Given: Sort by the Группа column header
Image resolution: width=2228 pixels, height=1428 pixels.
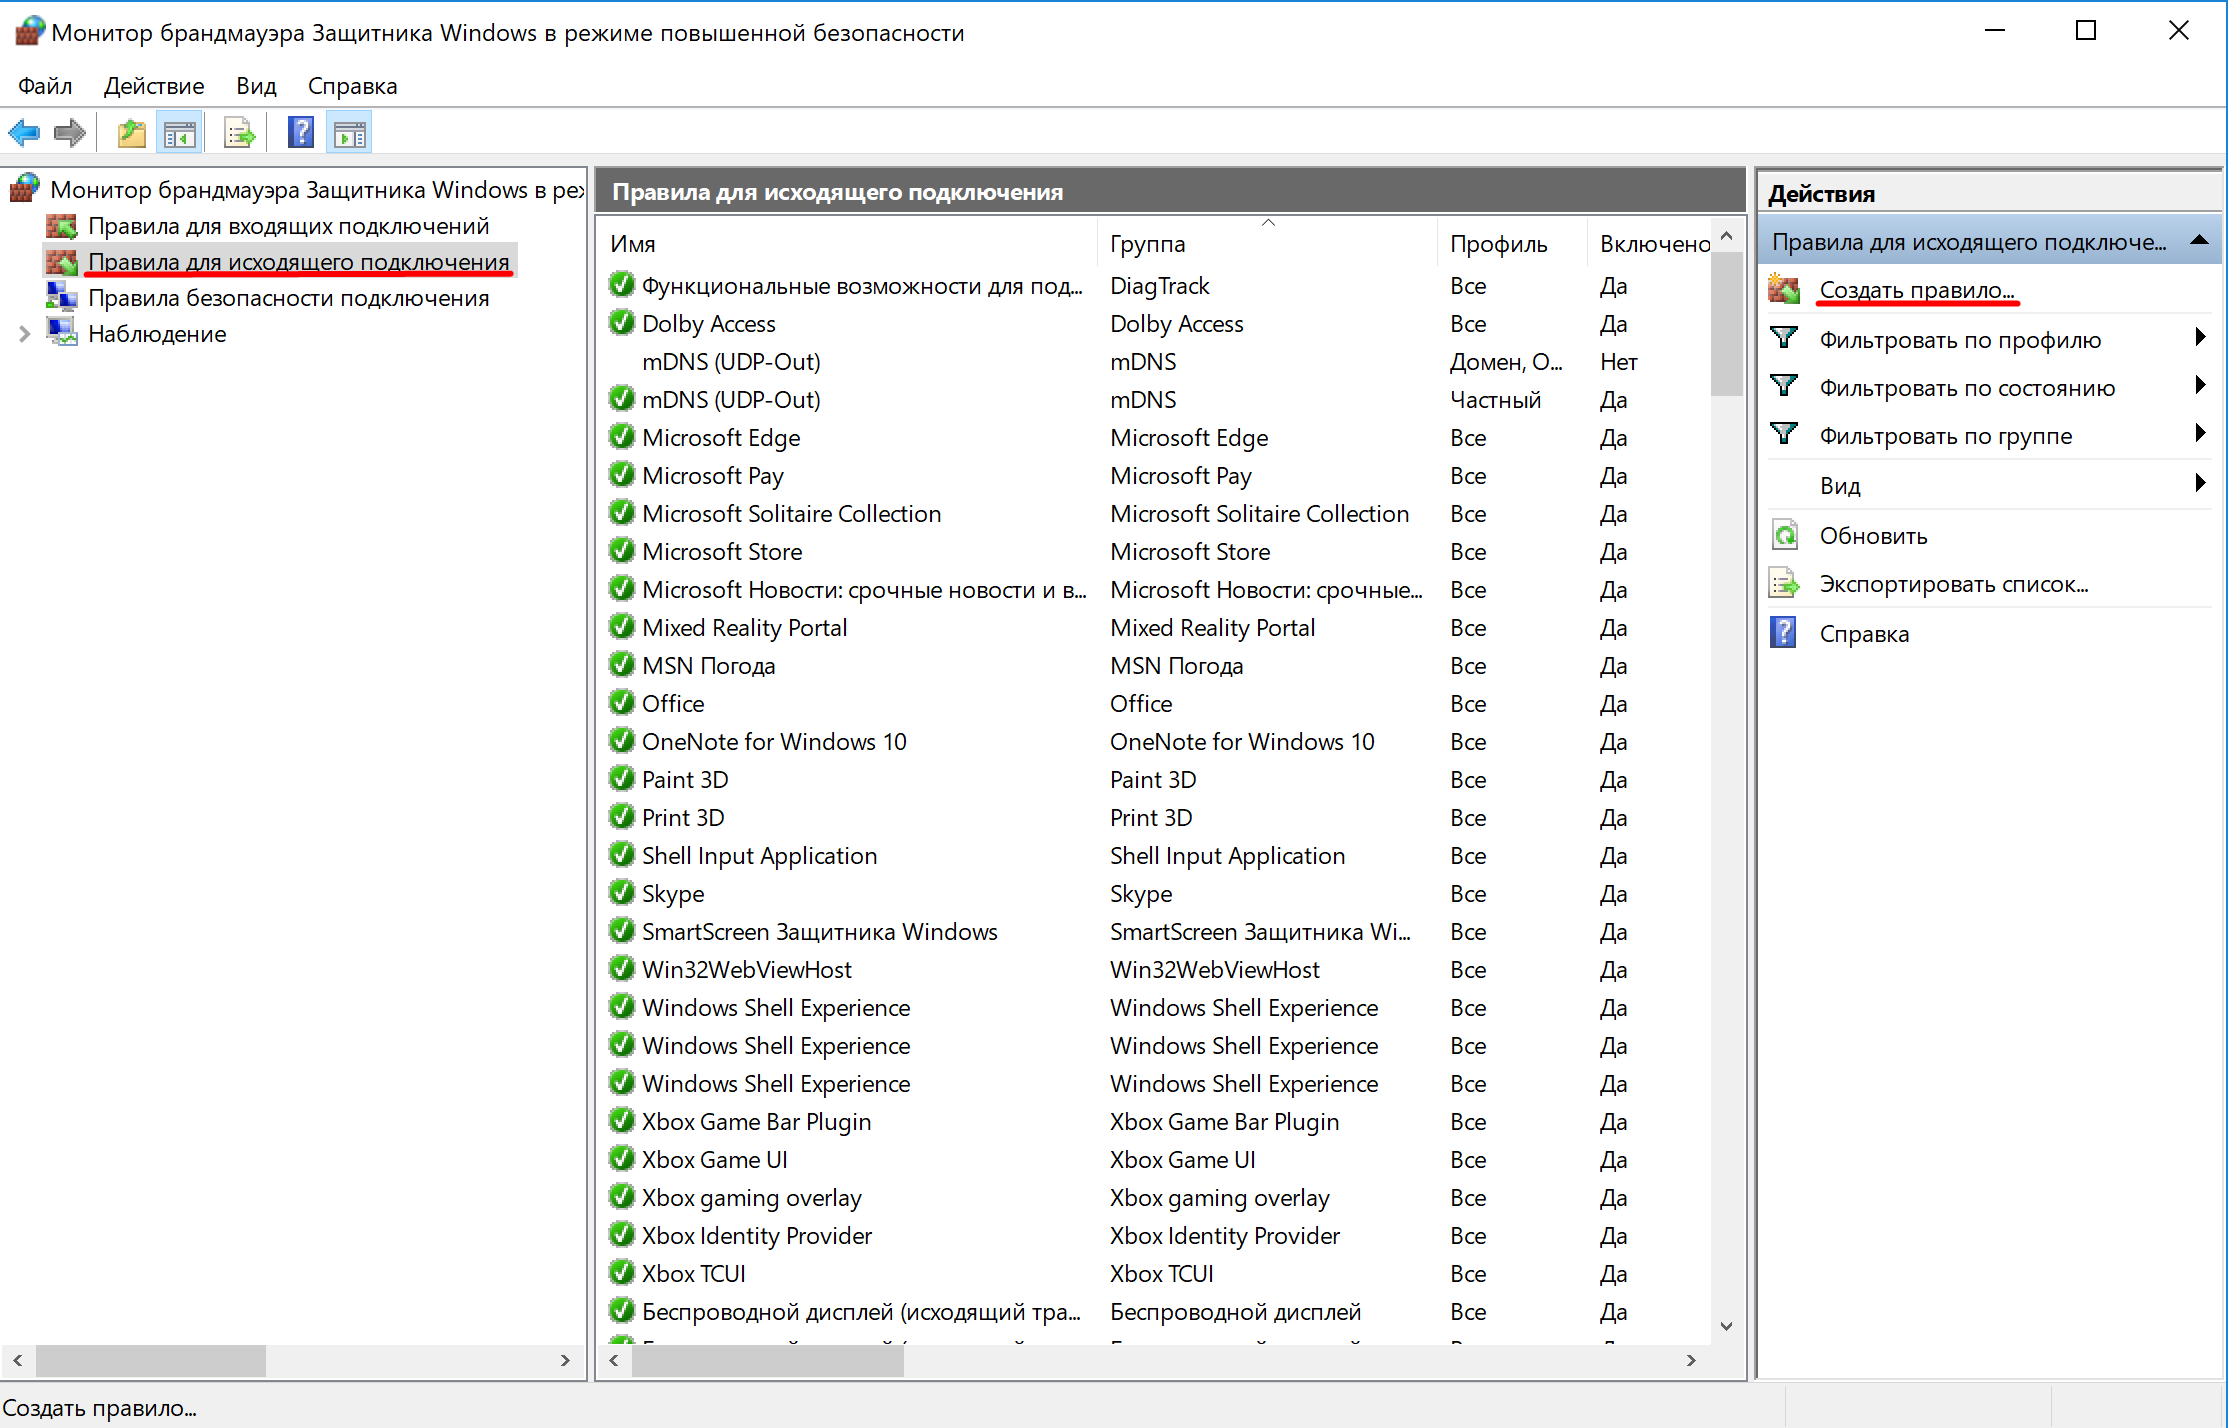Looking at the screenshot, I should 1267,243.
